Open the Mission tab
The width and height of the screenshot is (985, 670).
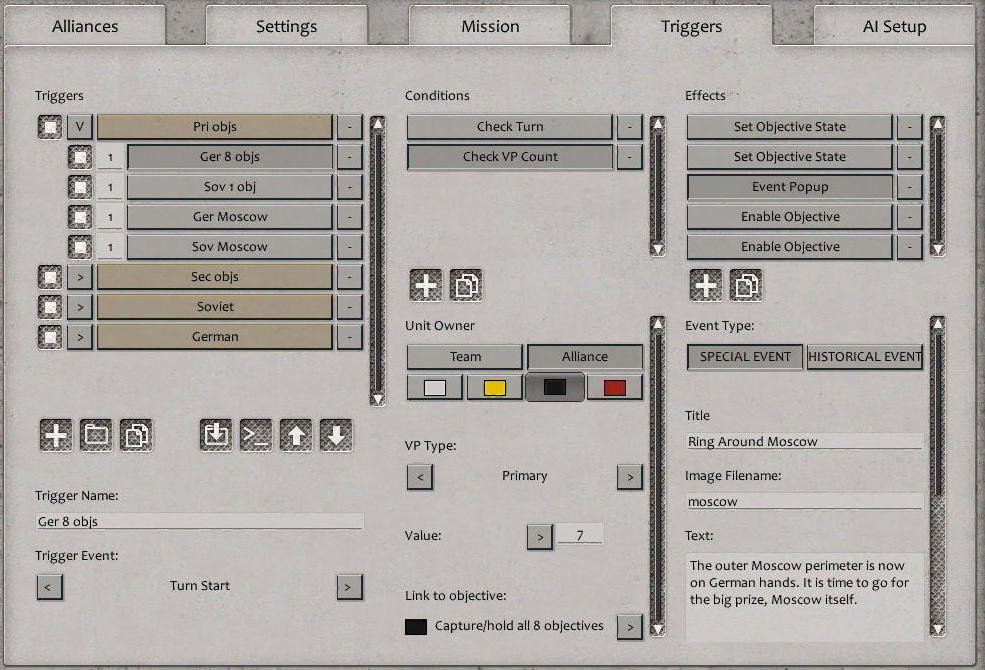click(x=490, y=26)
